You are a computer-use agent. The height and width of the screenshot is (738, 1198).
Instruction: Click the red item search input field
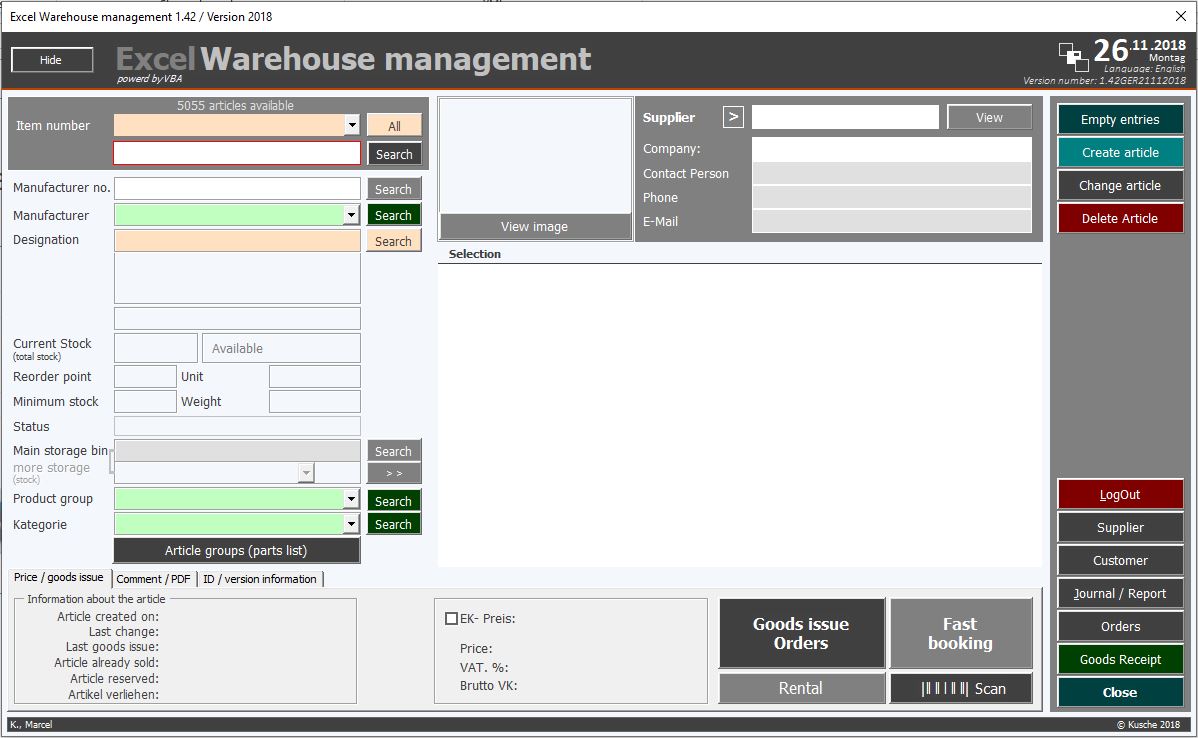(236, 153)
